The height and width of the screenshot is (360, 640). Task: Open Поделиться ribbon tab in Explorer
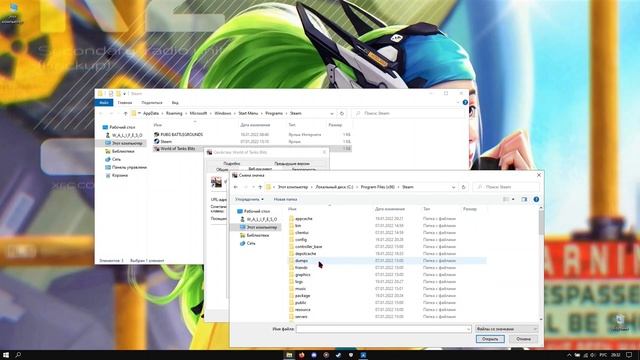coord(152,102)
